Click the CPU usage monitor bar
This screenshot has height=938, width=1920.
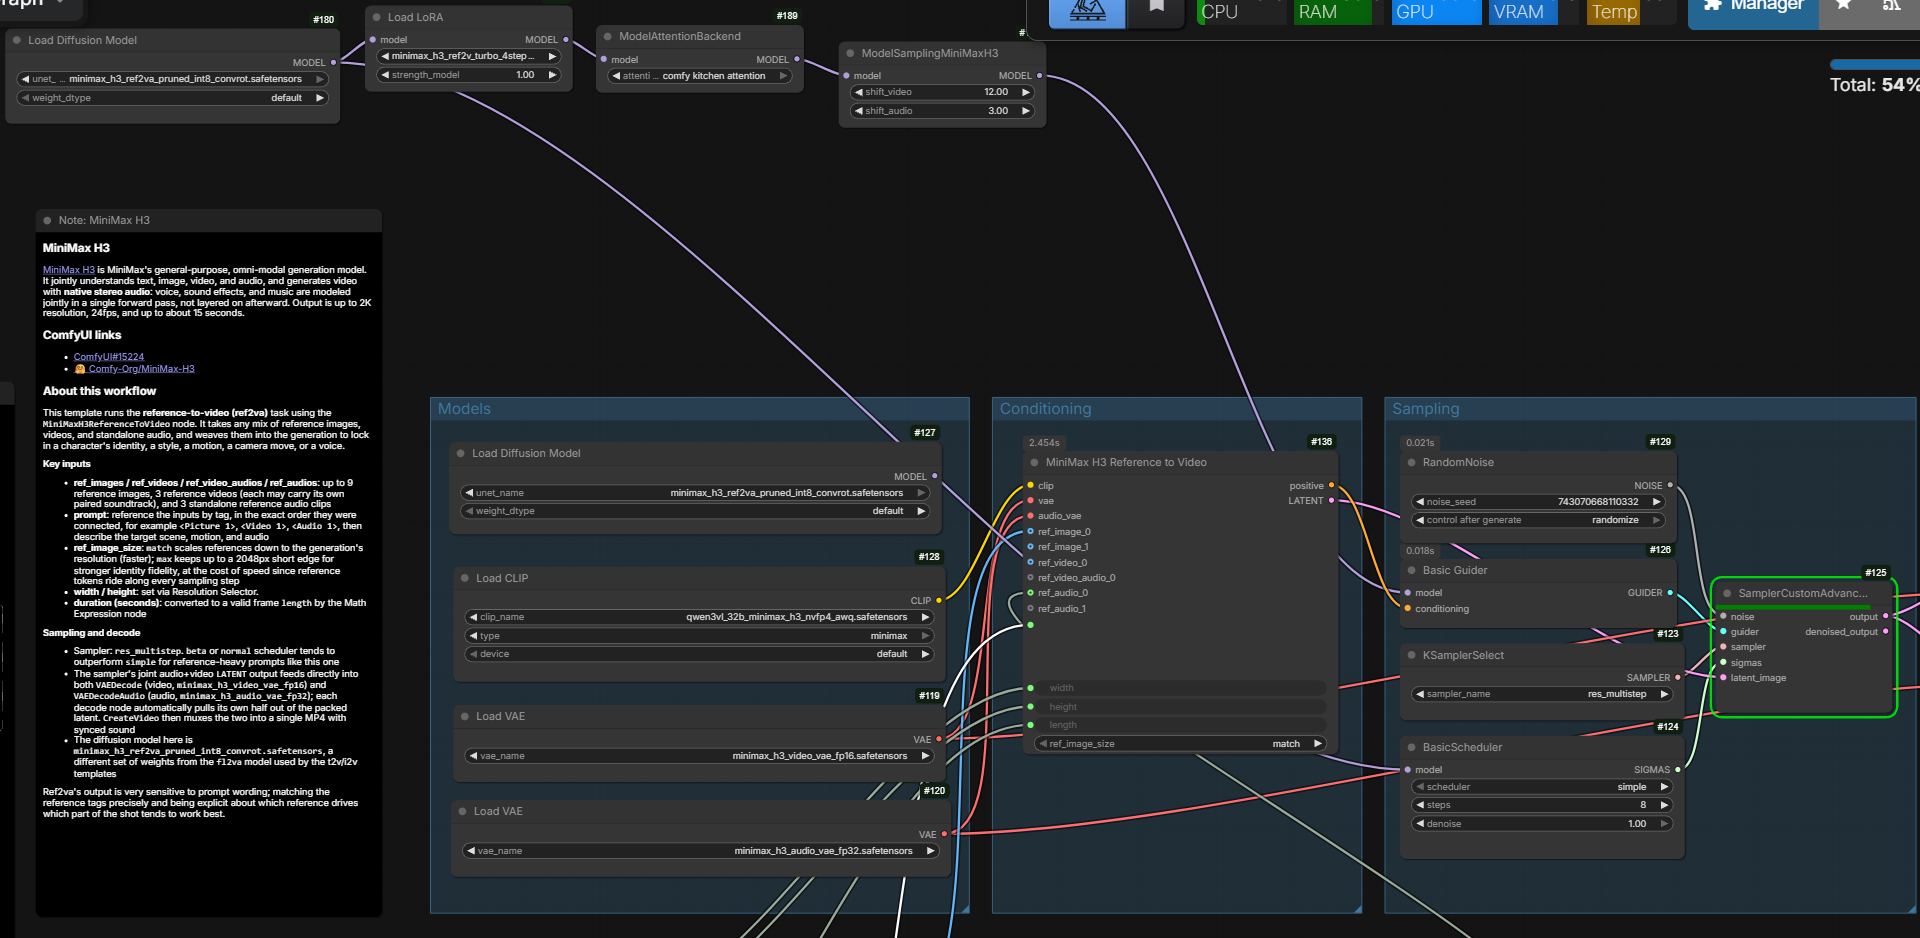pos(1241,12)
